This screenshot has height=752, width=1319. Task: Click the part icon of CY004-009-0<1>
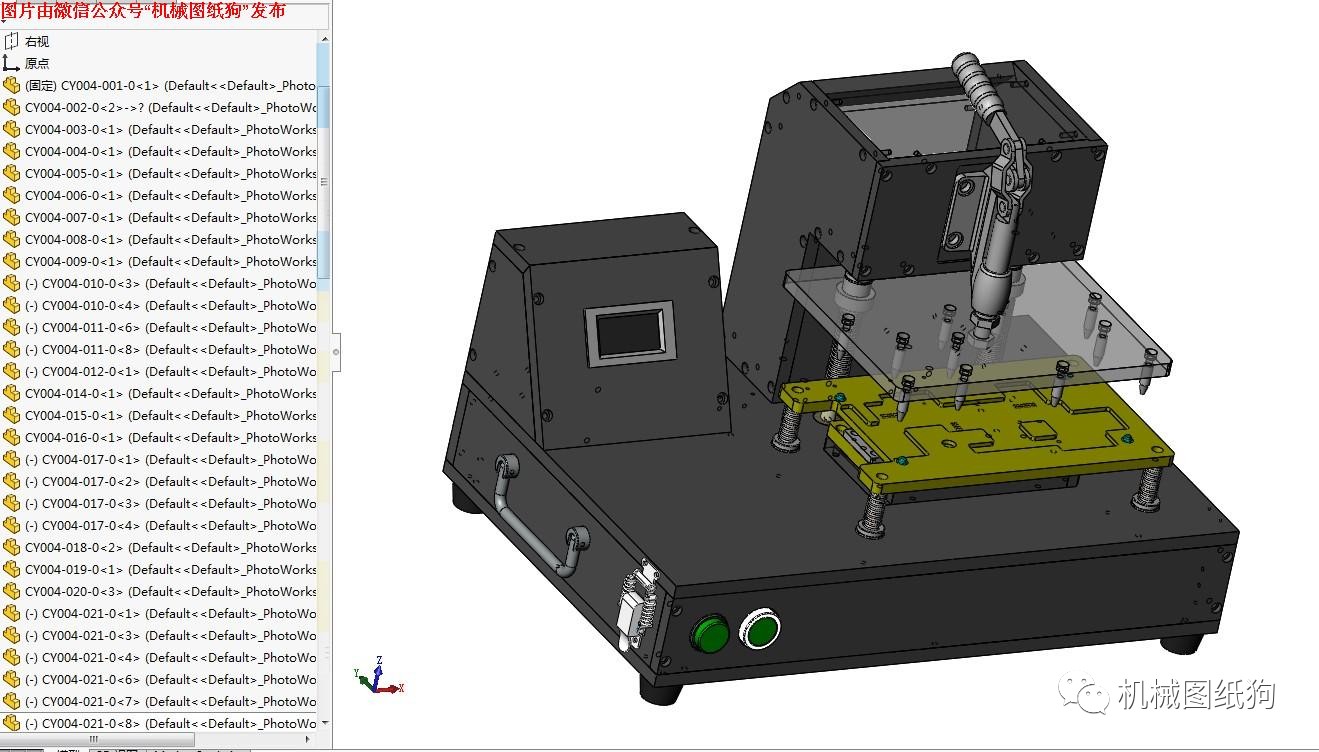(11, 261)
